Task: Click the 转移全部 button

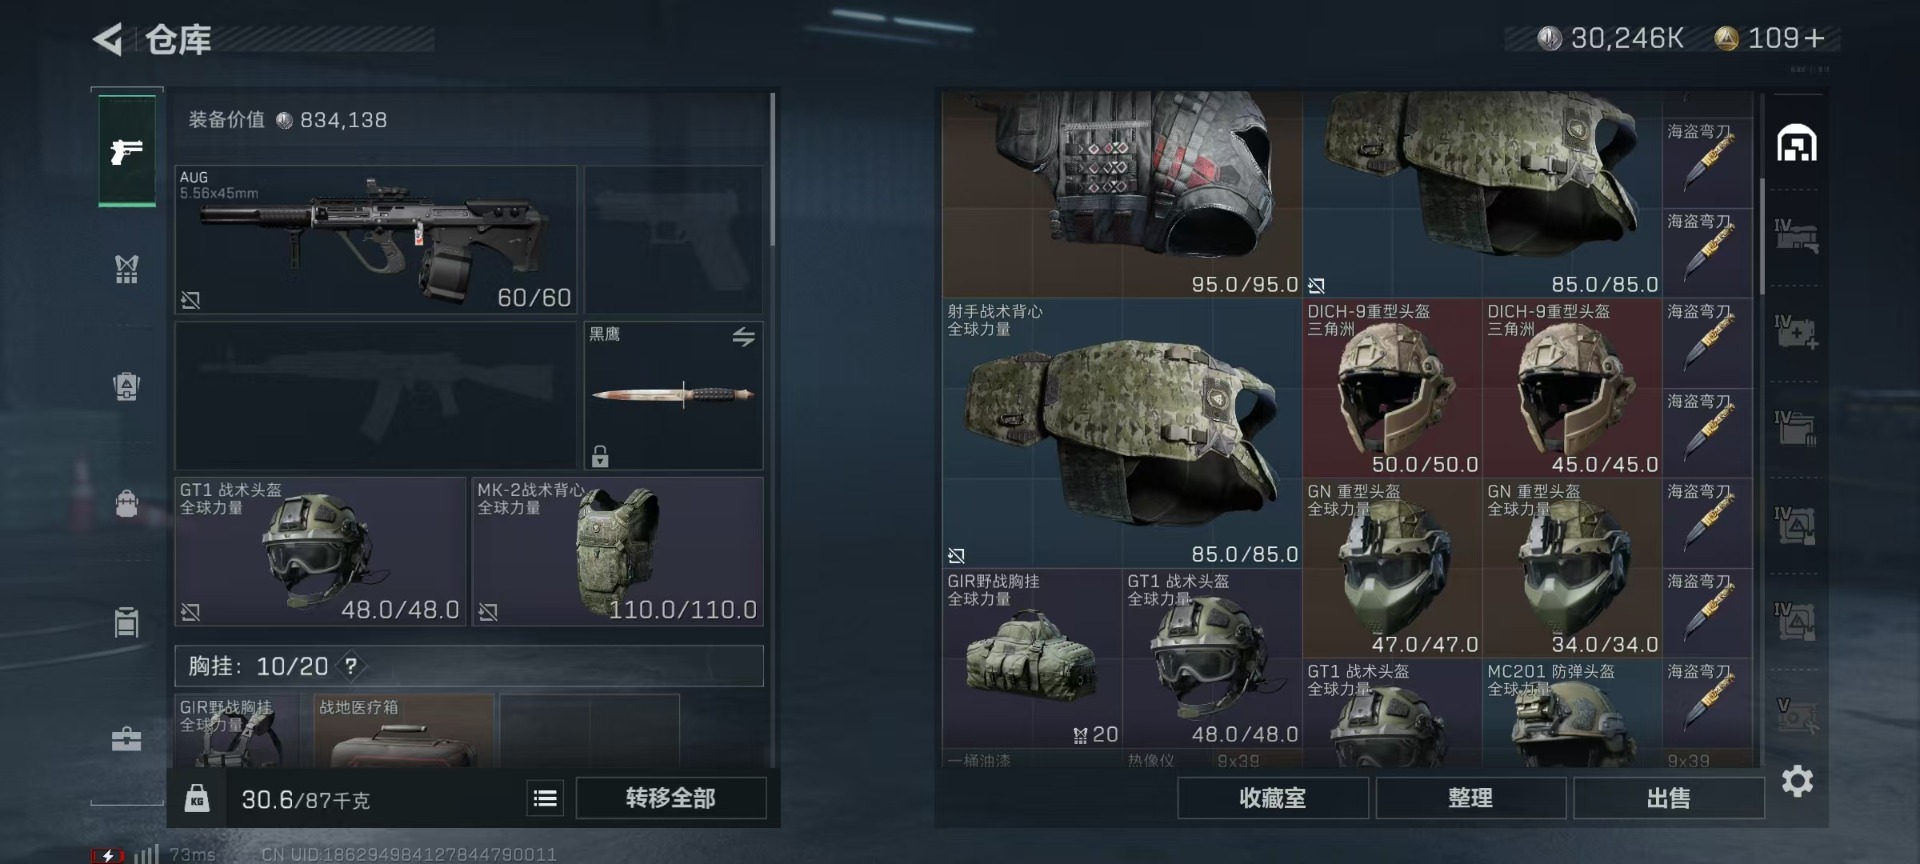Action: tap(671, 798)
